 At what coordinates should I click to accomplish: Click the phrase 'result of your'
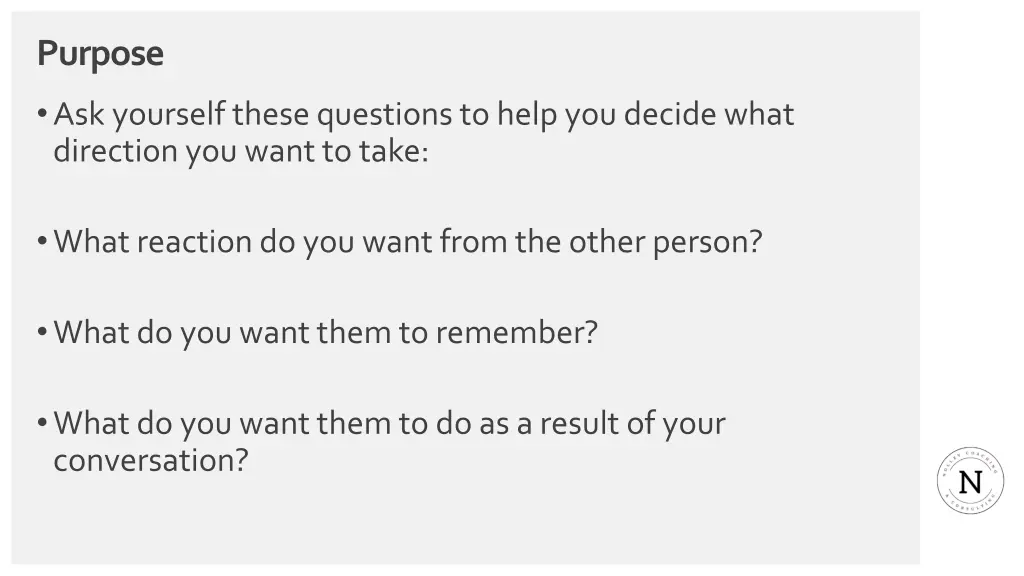[632, 424]
